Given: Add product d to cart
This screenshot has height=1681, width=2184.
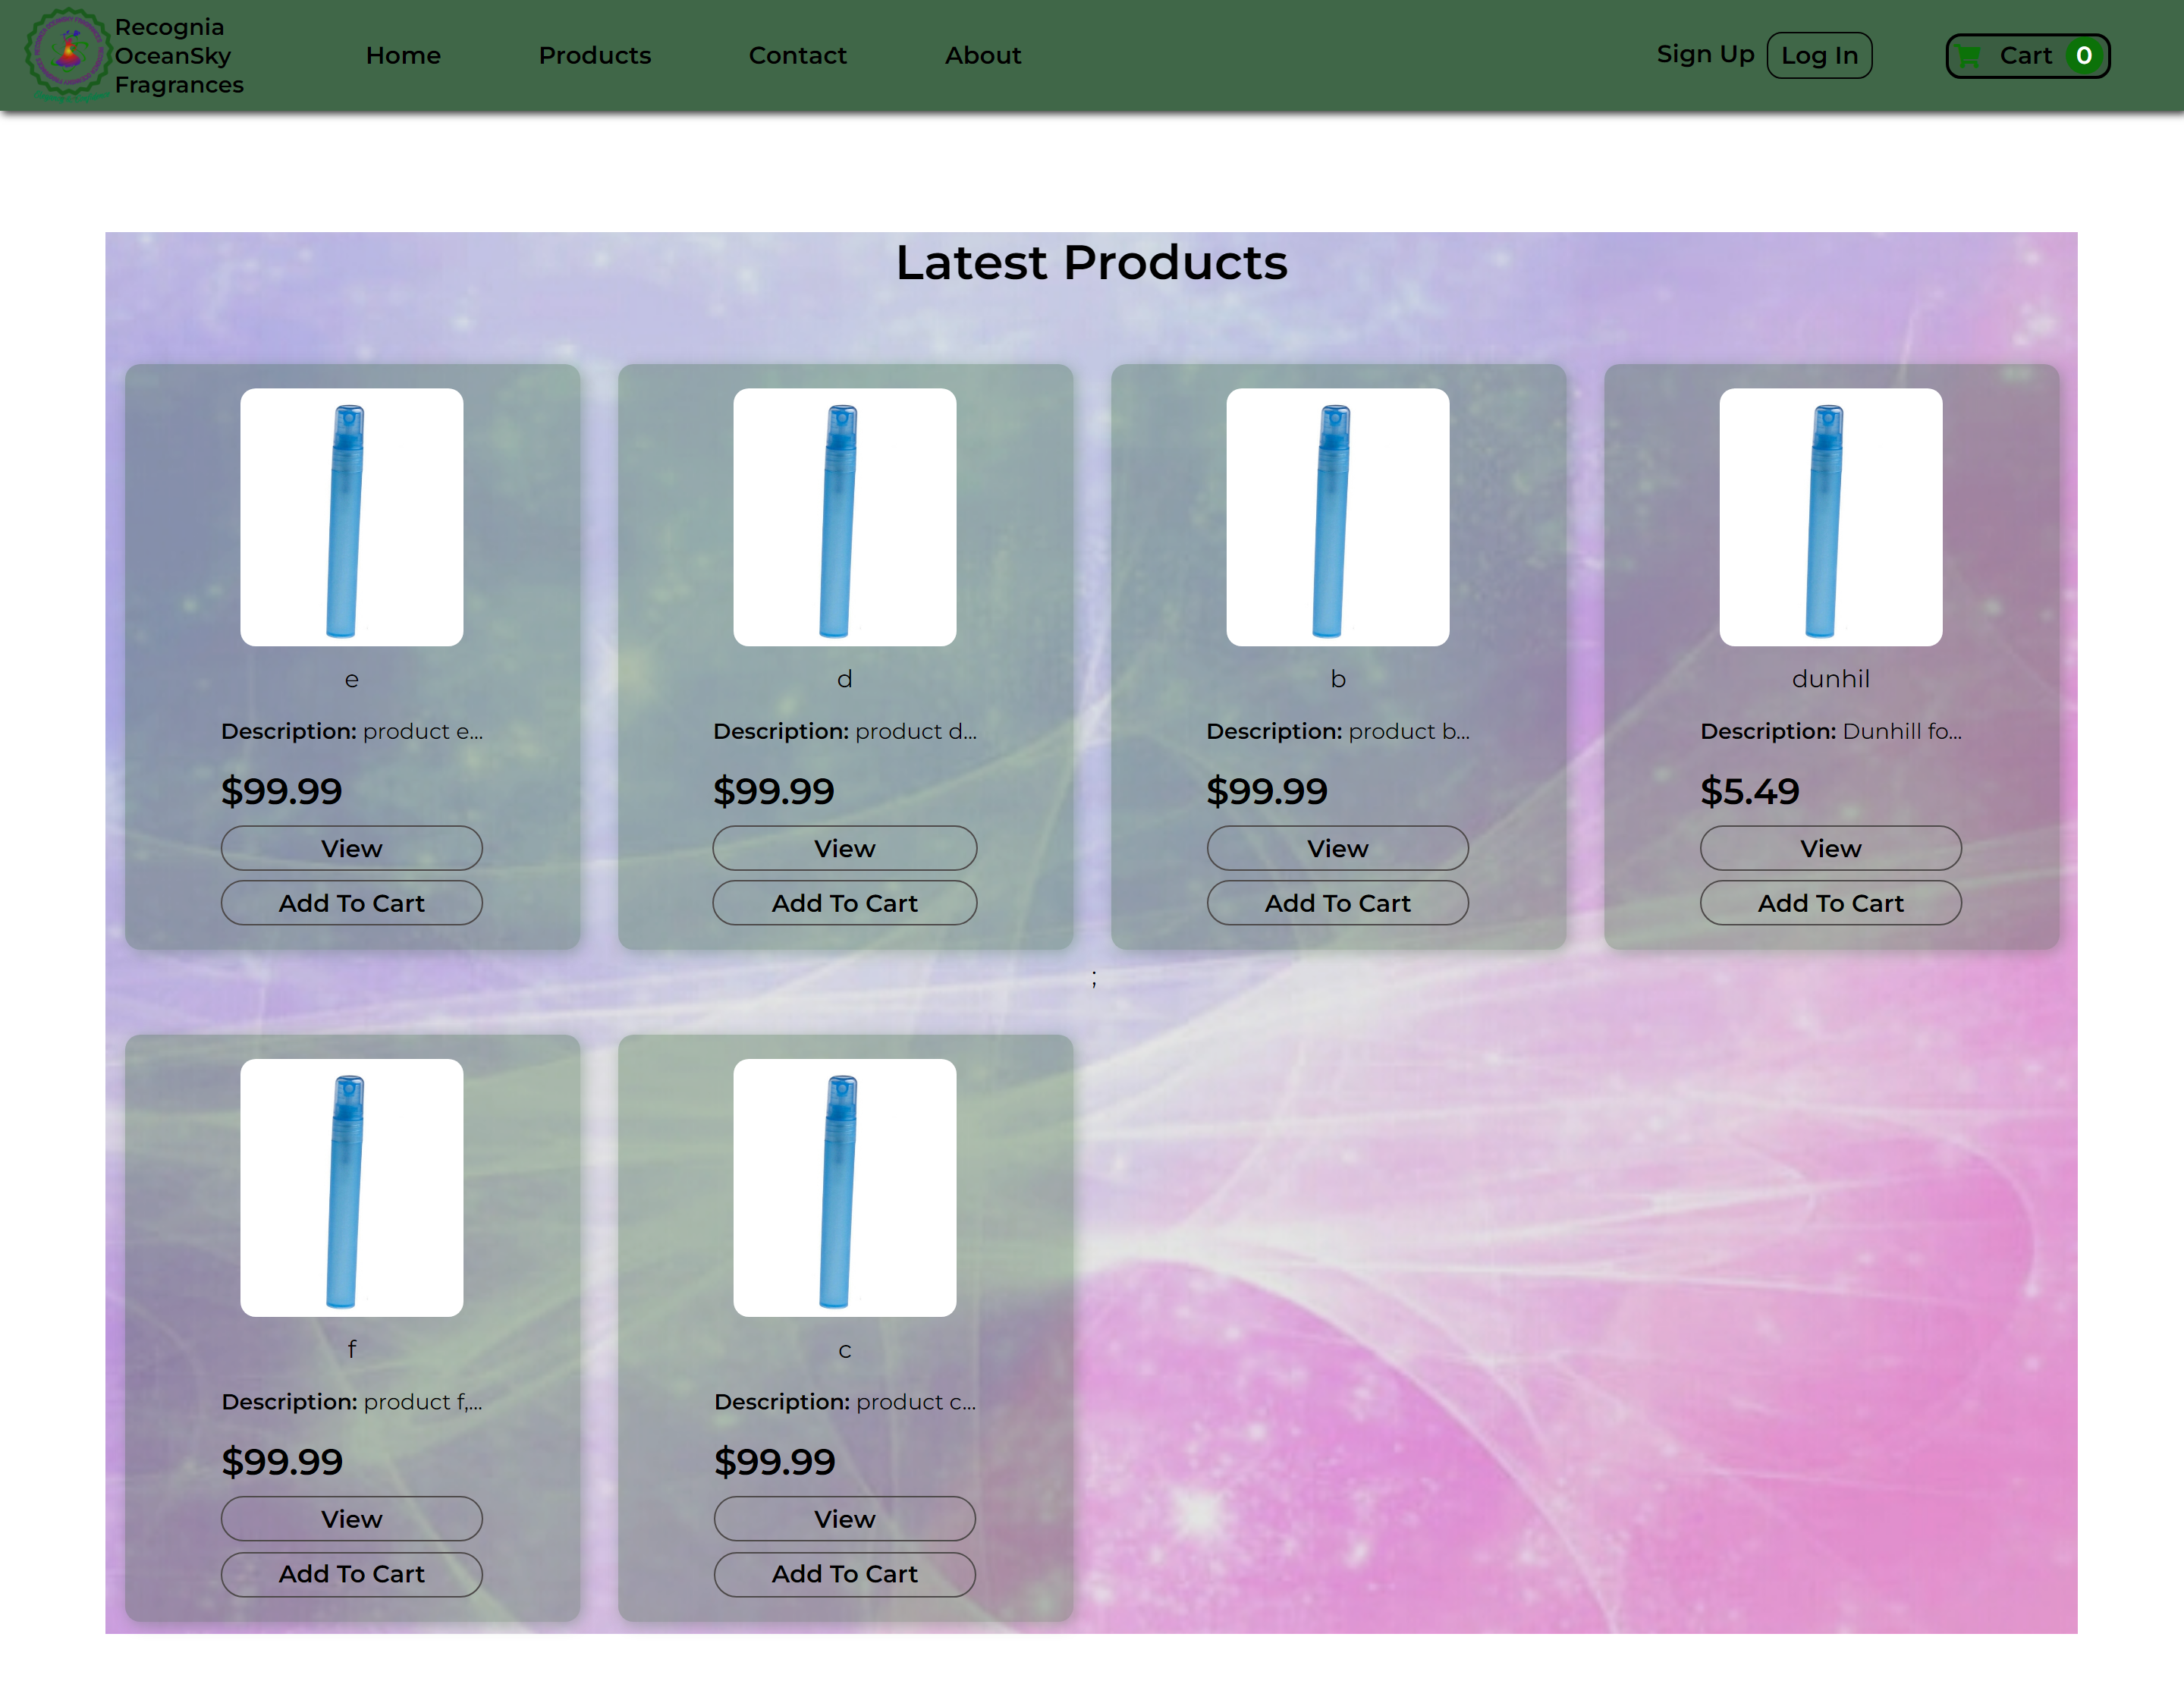Looking at the screenshot, I should pos(845,903).
